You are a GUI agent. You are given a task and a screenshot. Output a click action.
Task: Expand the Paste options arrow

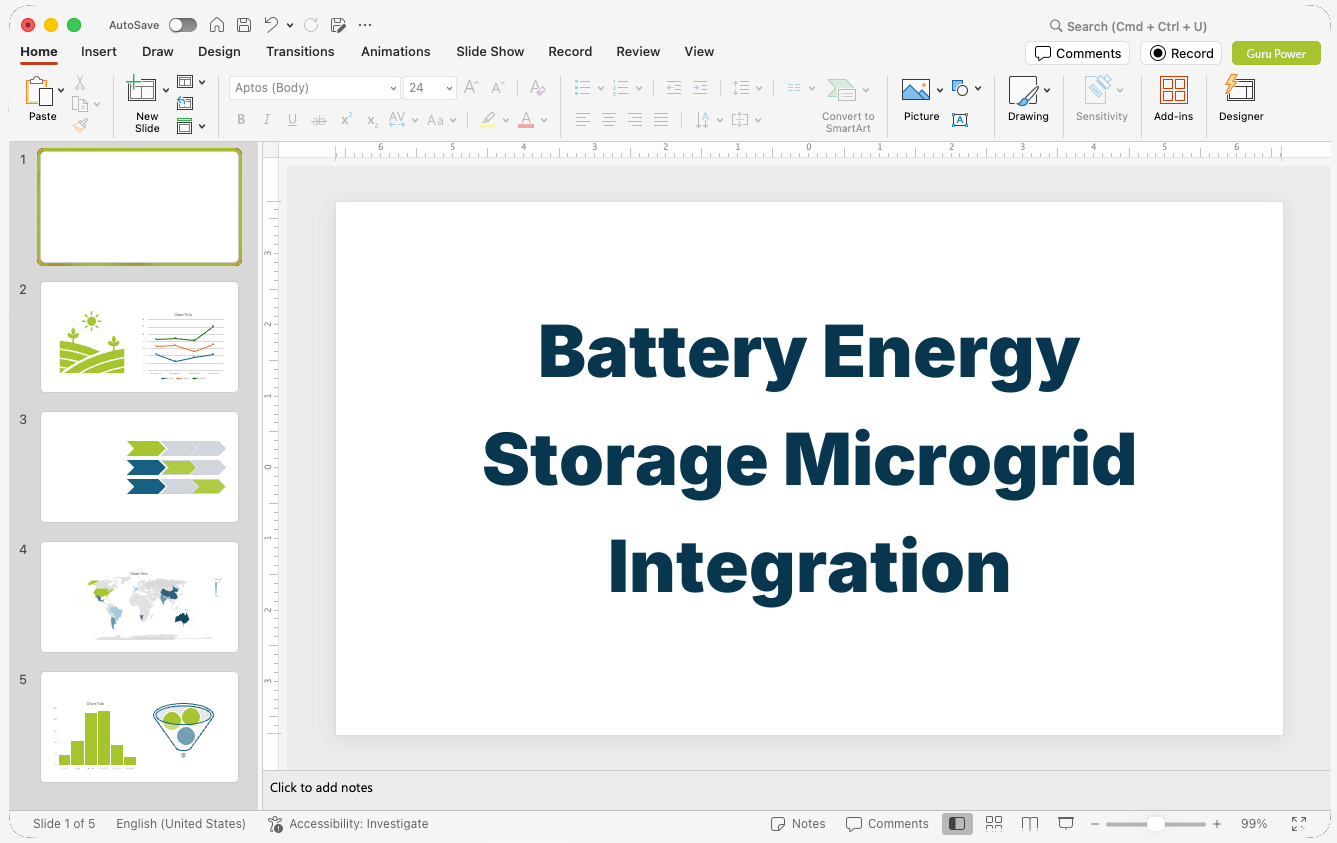click(x=62, y=90)
